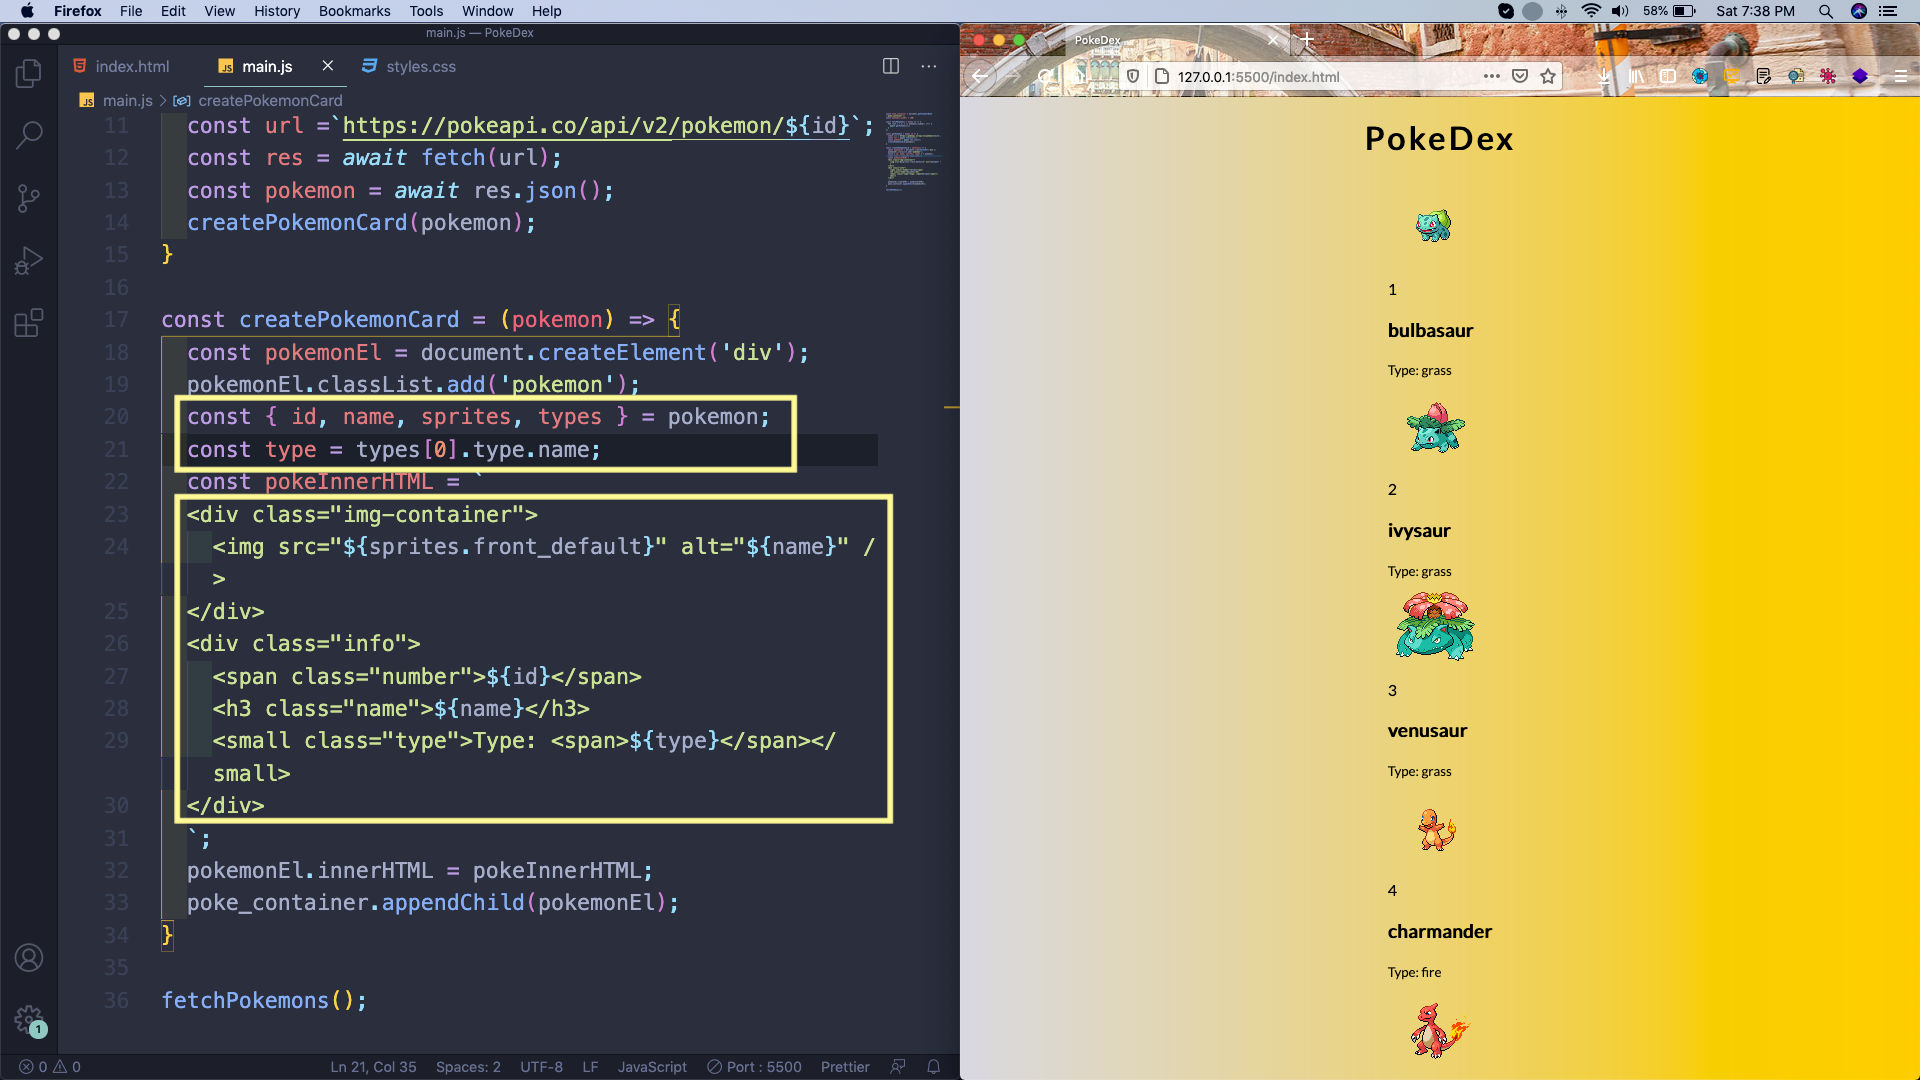Click the pink bug extension icon
Image resolution: width=1920 pixels, height=1080 pixels.
pos(1828,76)
